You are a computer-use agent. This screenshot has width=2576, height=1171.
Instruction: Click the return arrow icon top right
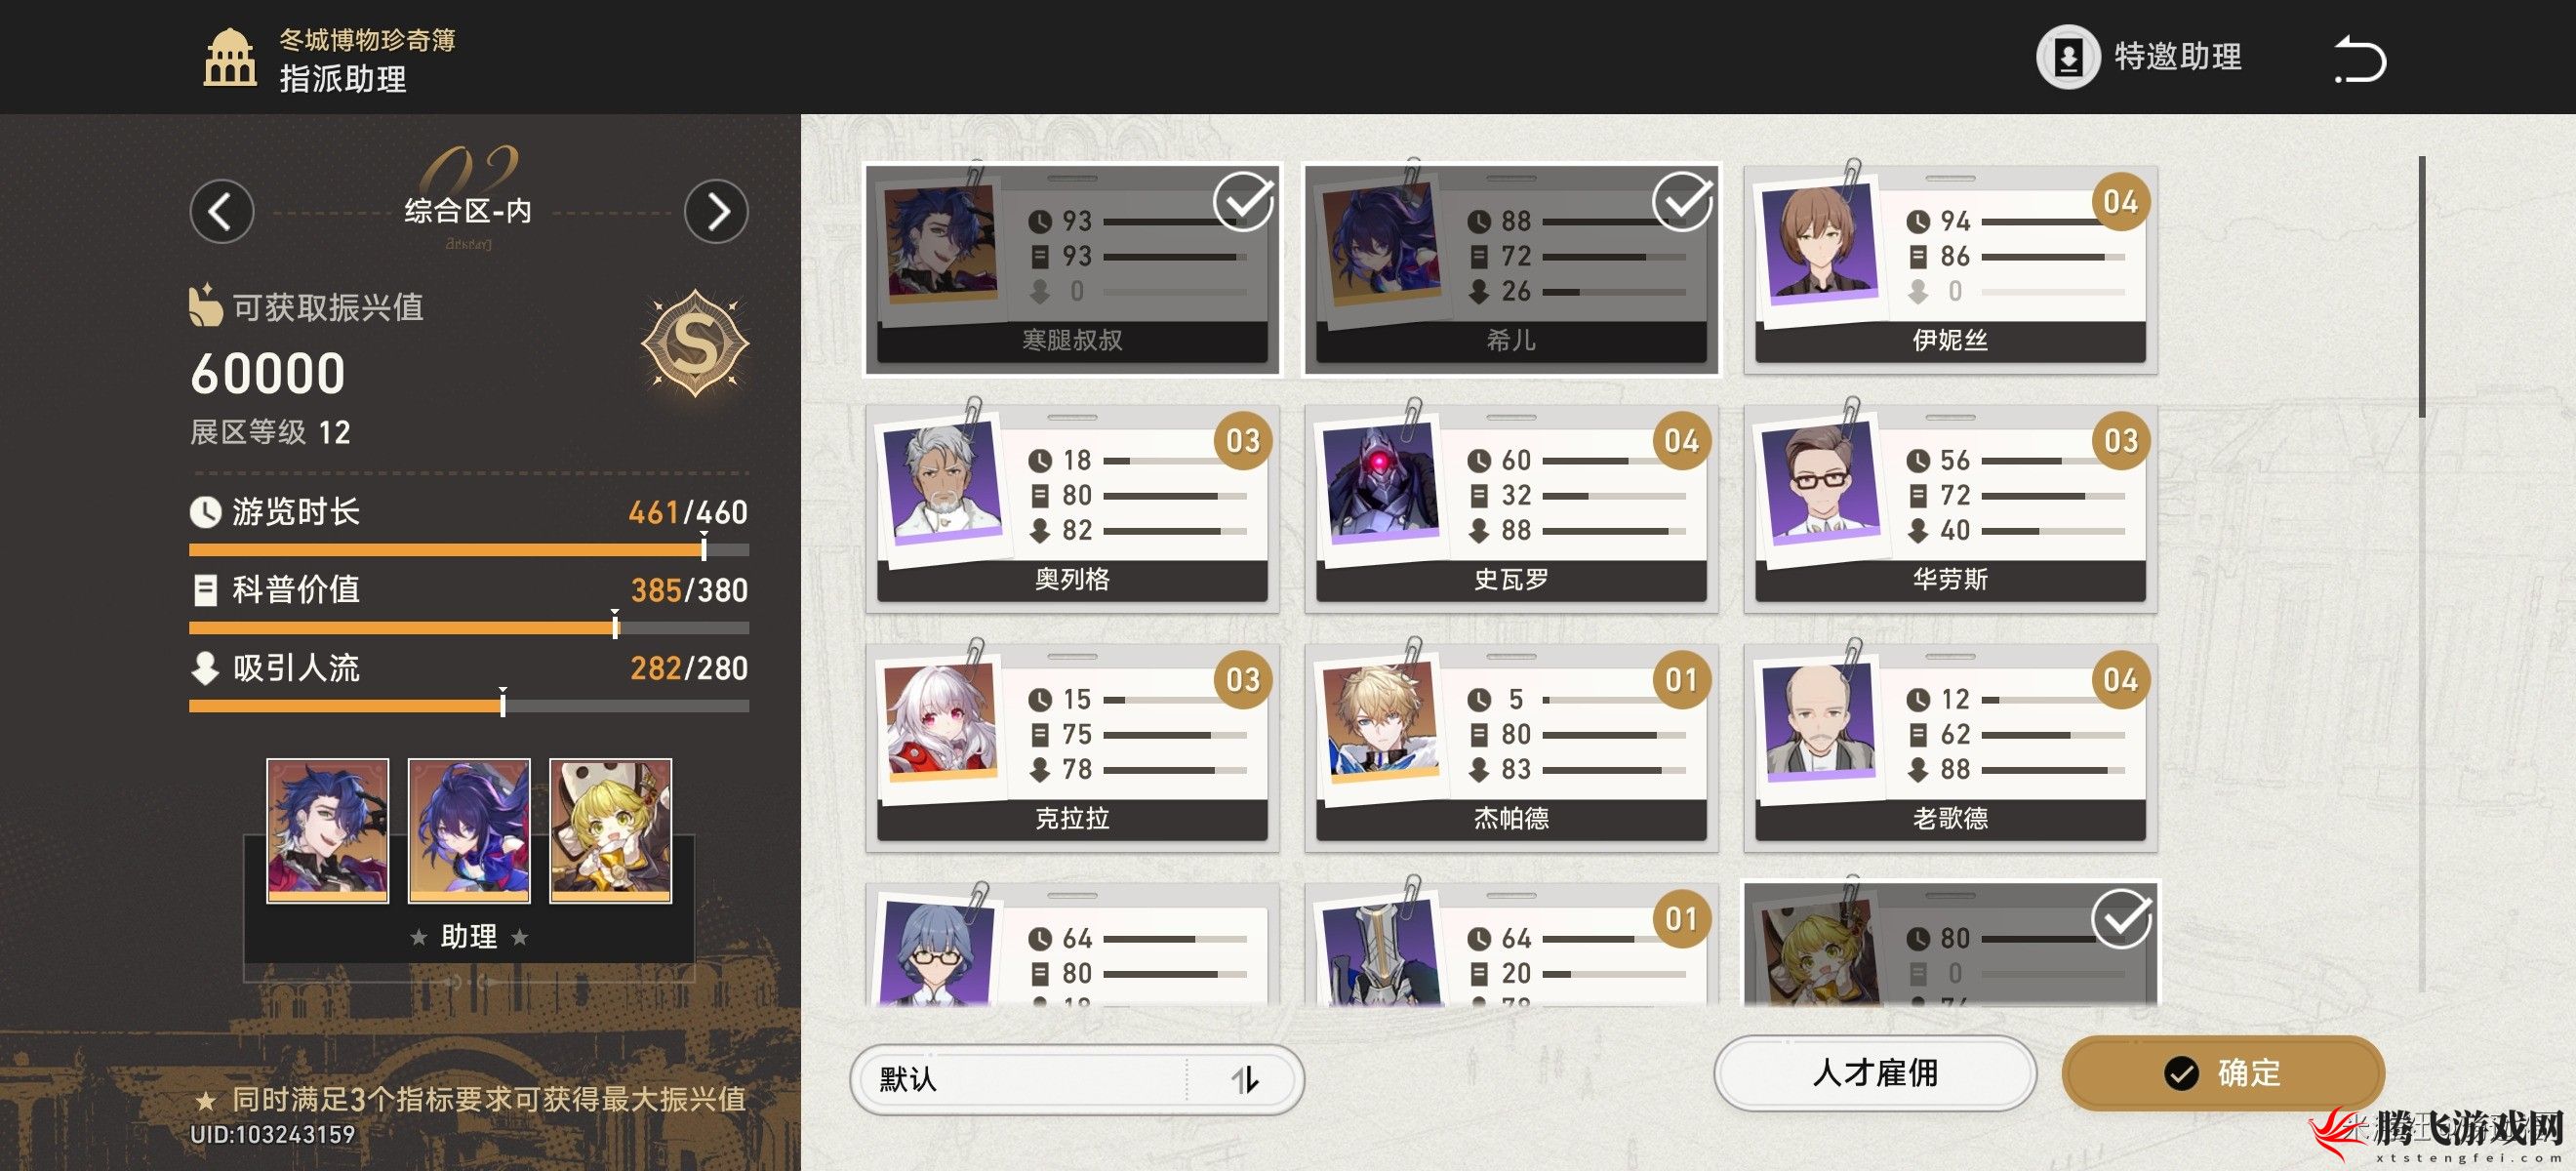(x=2360, y=59)
